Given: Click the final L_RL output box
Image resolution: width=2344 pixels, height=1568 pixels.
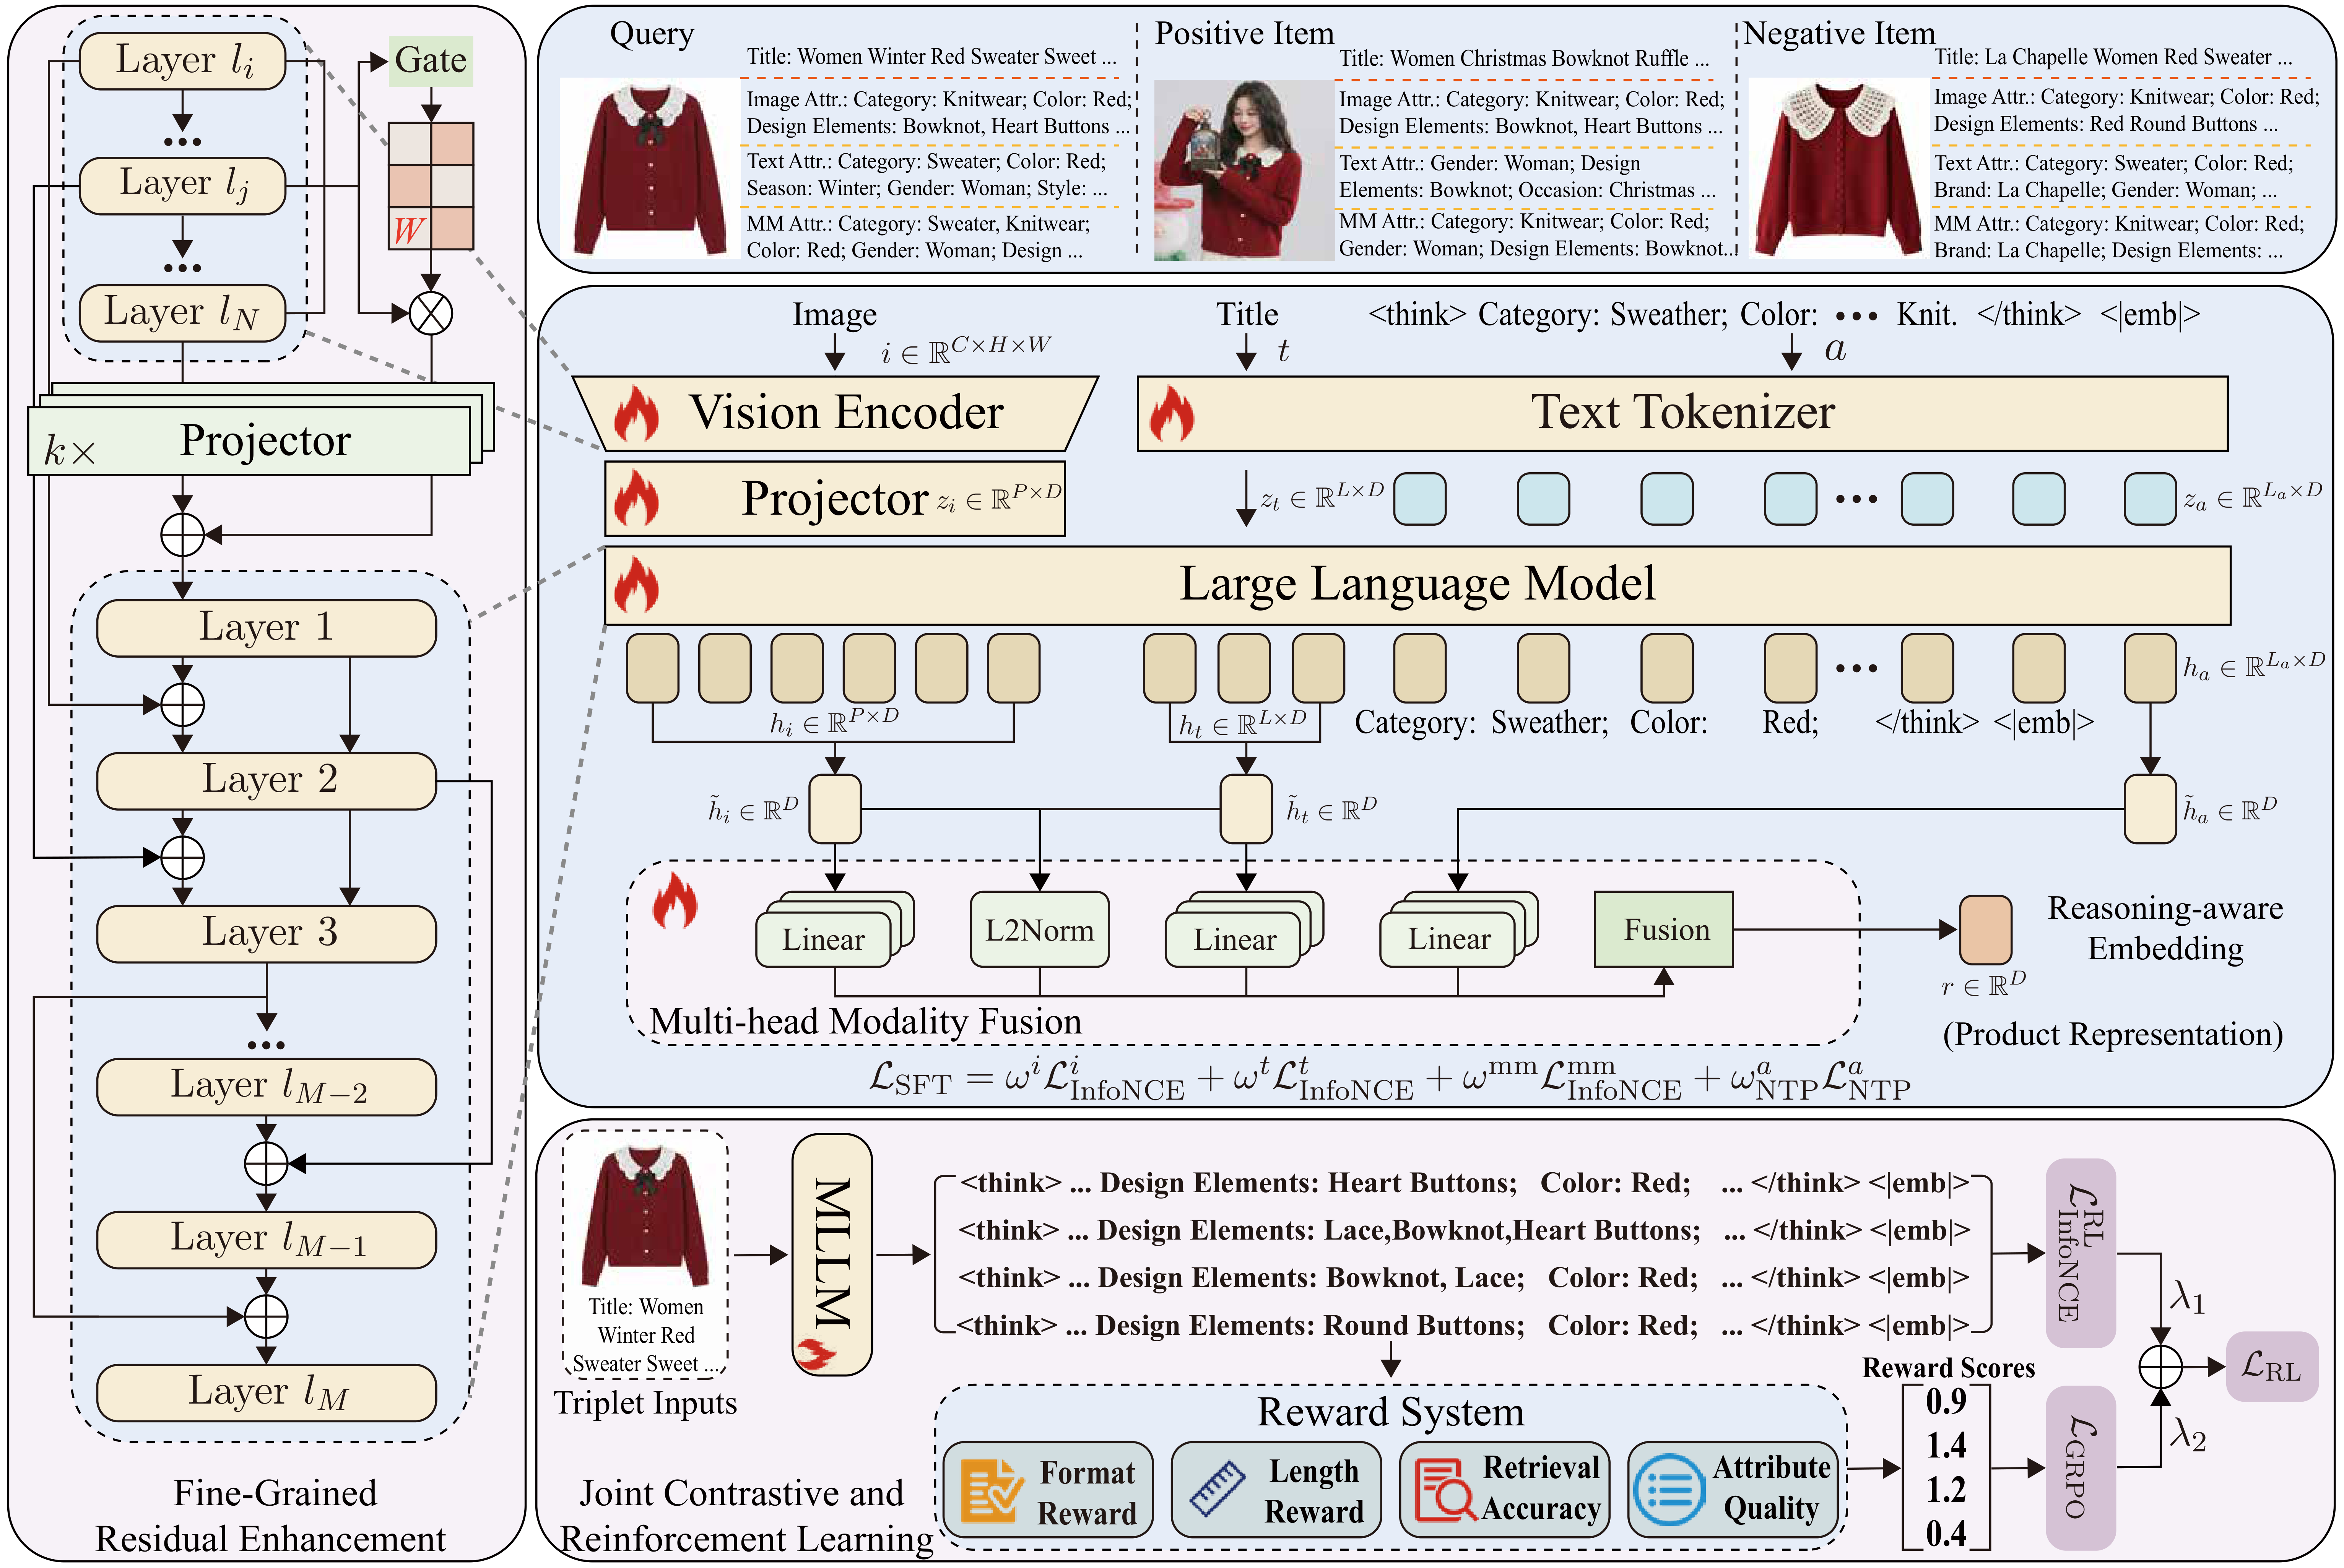Looking at the screenshot, I should point(2272,1366).
